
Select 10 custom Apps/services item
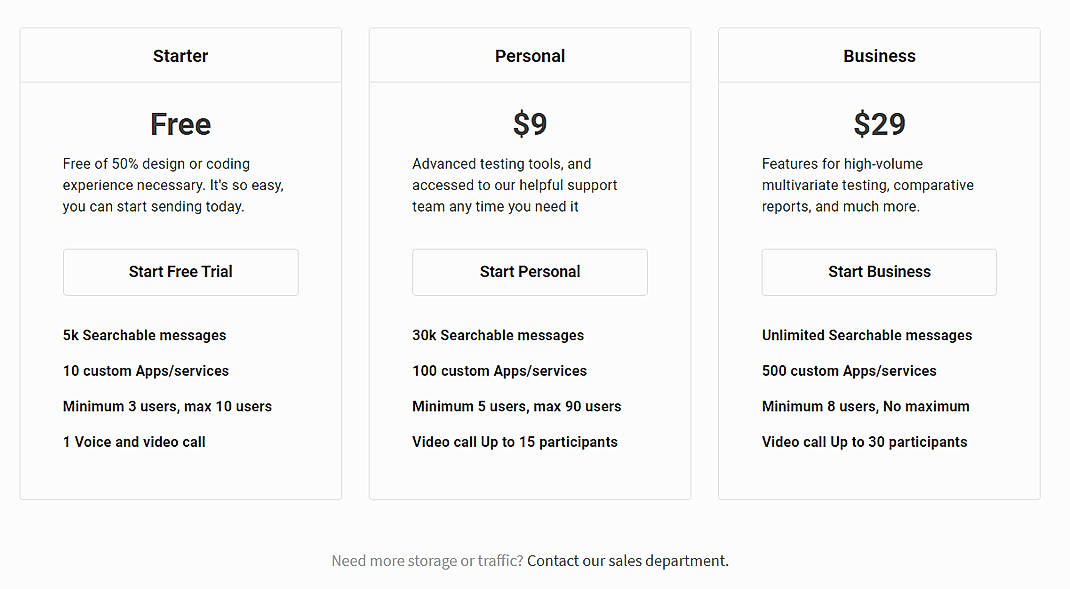pyautogui.click(x=145, y=370)
